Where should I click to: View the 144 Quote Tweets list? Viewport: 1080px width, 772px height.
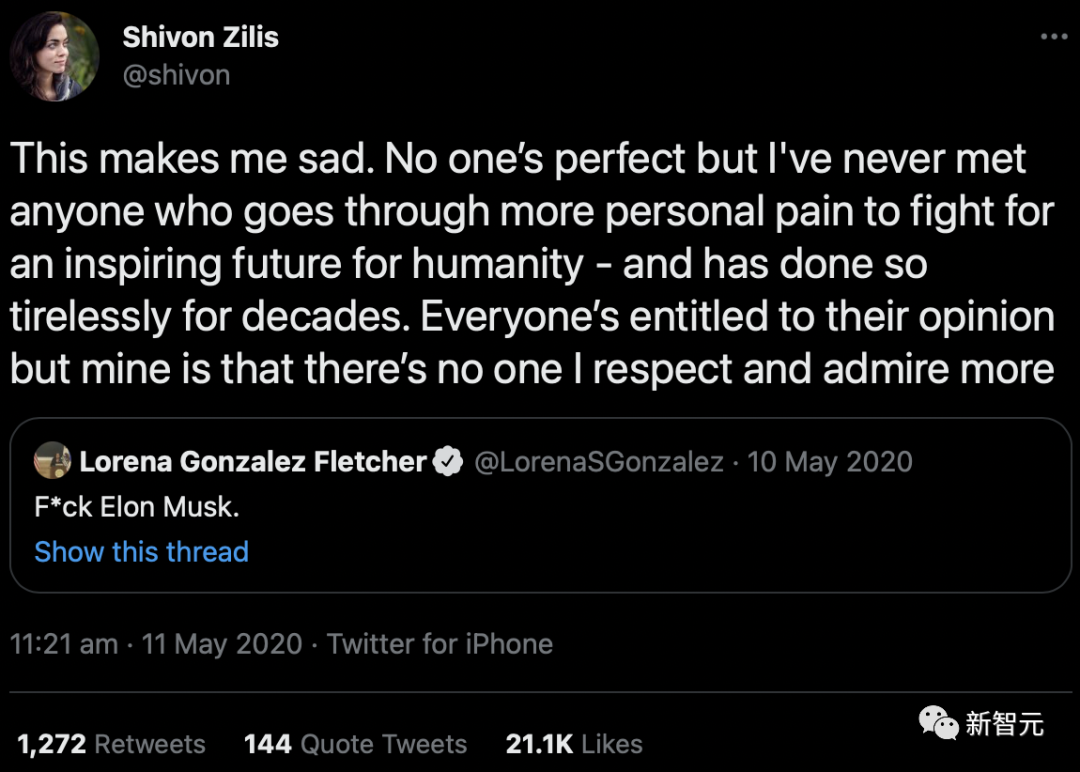[x=355, y=744]
